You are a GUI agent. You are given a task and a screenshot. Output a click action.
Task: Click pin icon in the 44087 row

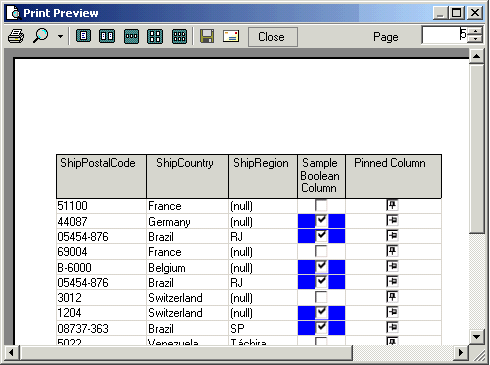click(x=392, y=220)
